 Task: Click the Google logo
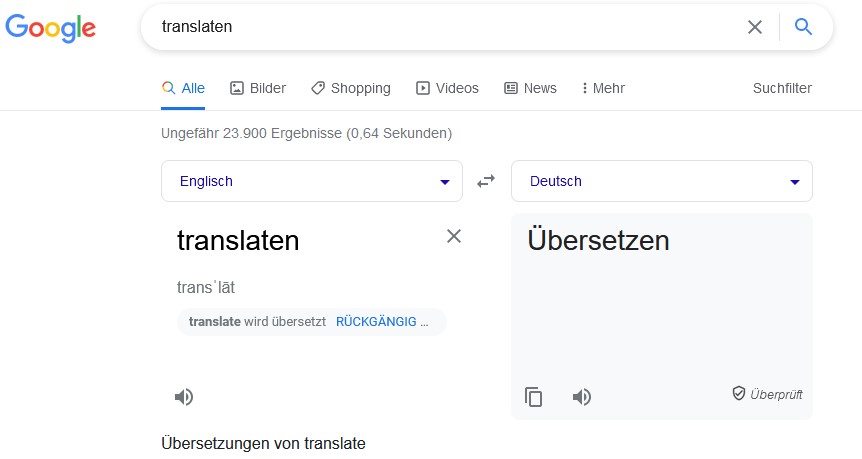(x=51, y=27)
